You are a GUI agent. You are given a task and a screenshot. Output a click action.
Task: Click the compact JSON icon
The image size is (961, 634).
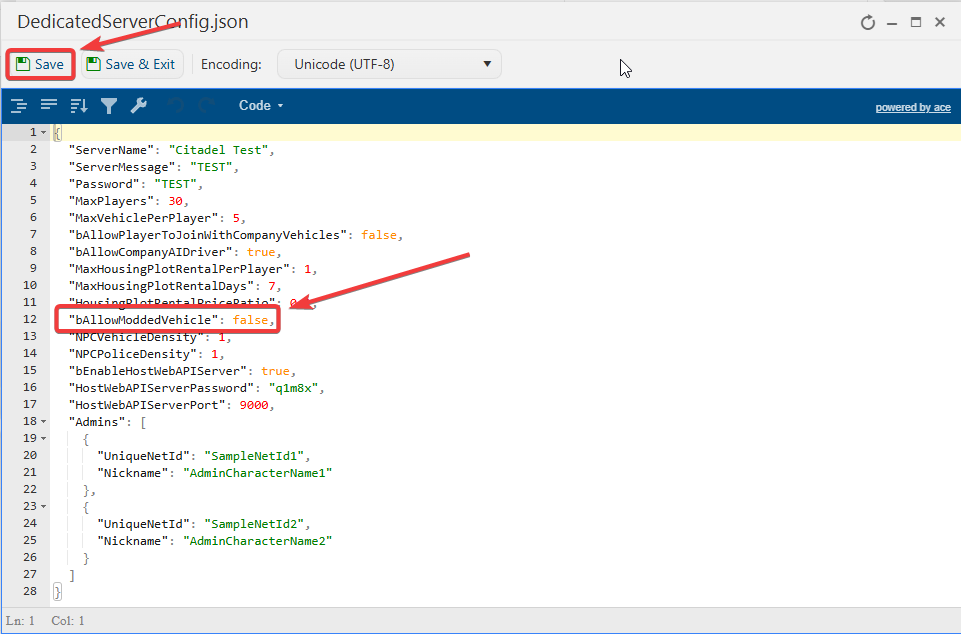coord(49,105)
